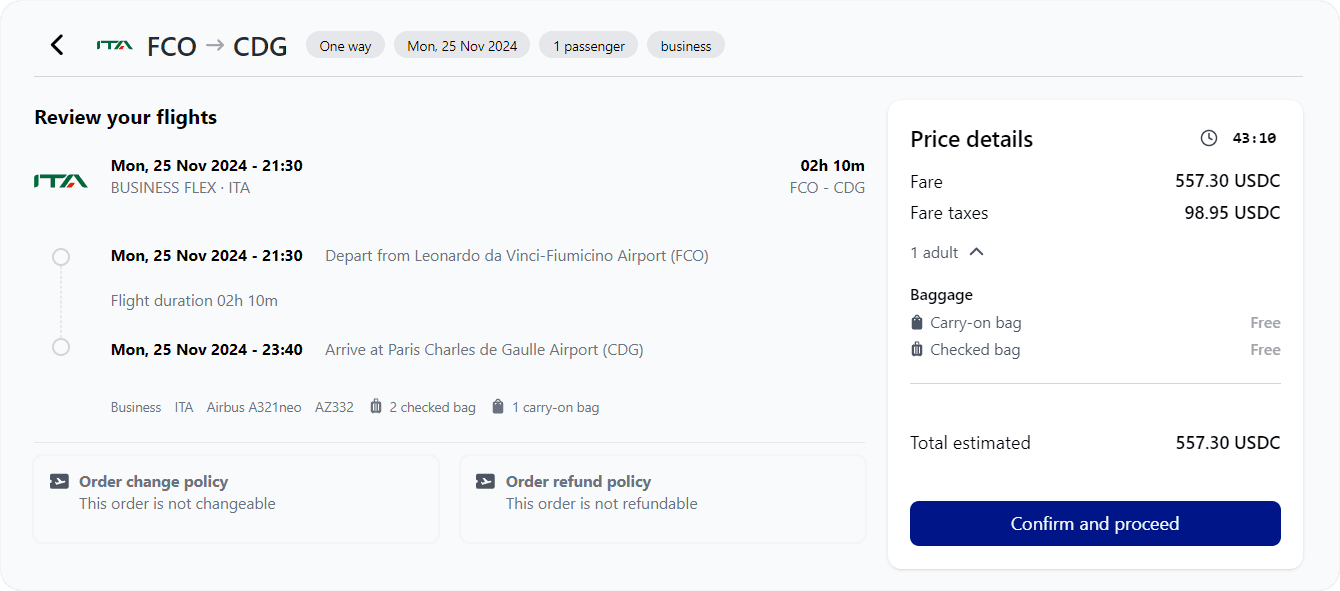Click the clock icon next to the timer
This screenshot has width=1340, height=591.
1208,139
